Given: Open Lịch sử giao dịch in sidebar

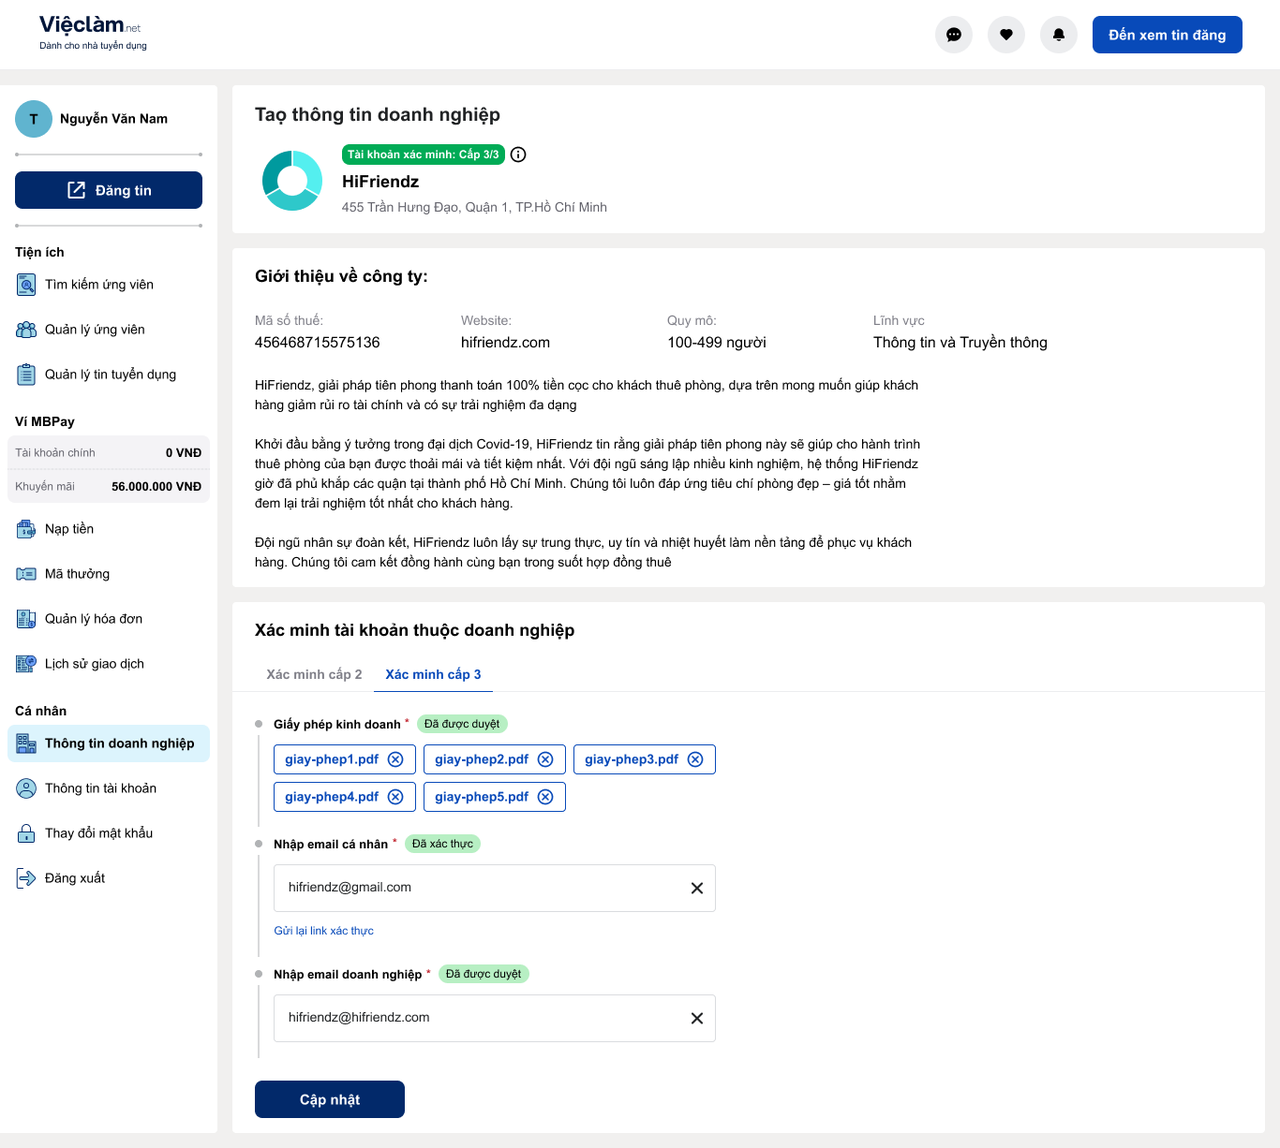Looking at the screenshot, I should pyautogui.click(x=108, y=664).
